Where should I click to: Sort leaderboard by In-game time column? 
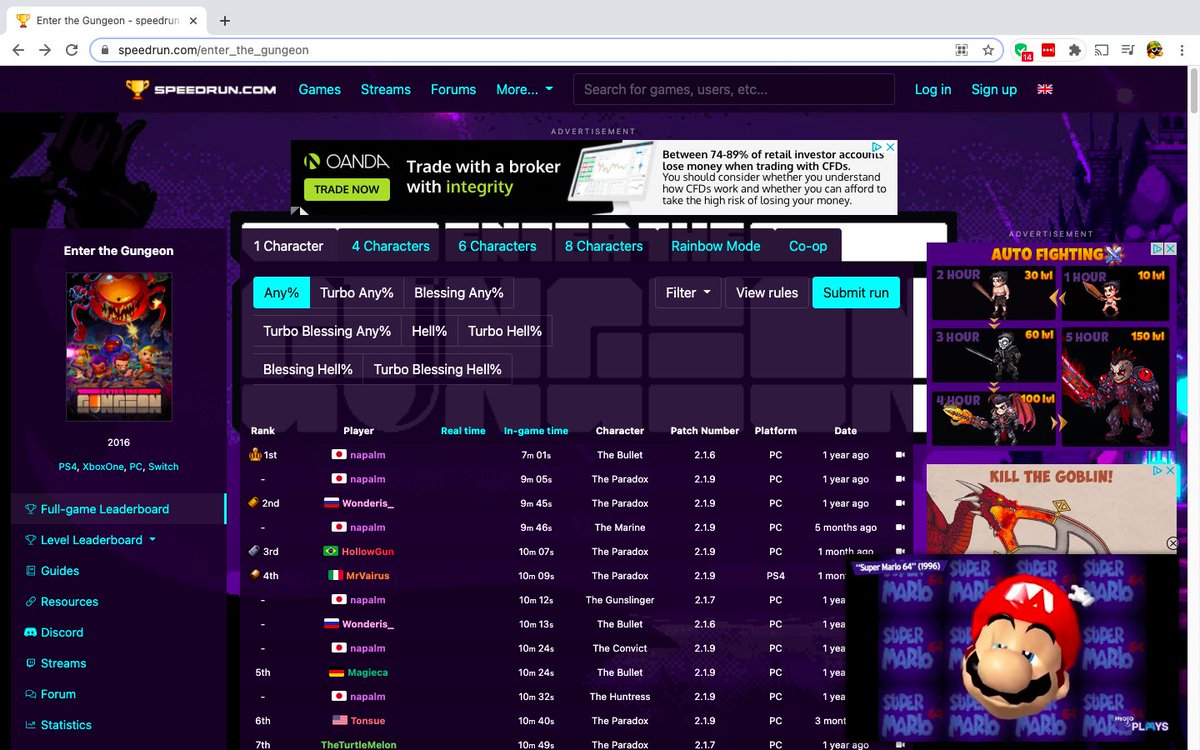click(536, 431)
